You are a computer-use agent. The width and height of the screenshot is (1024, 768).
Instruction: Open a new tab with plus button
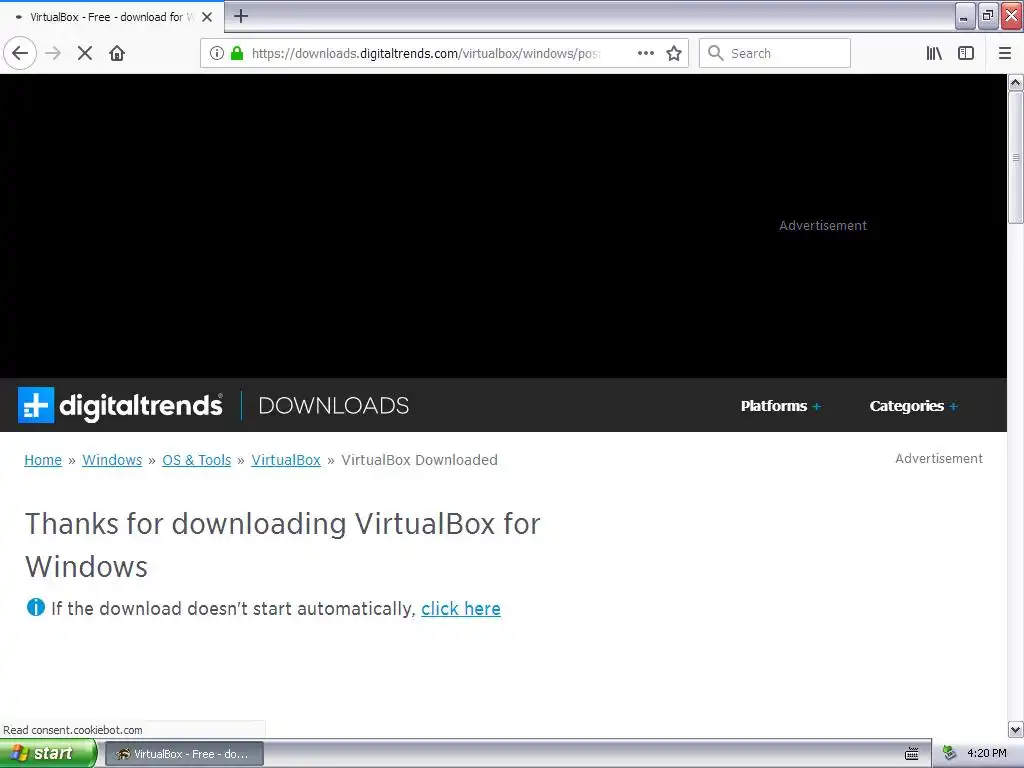[241, 16]
